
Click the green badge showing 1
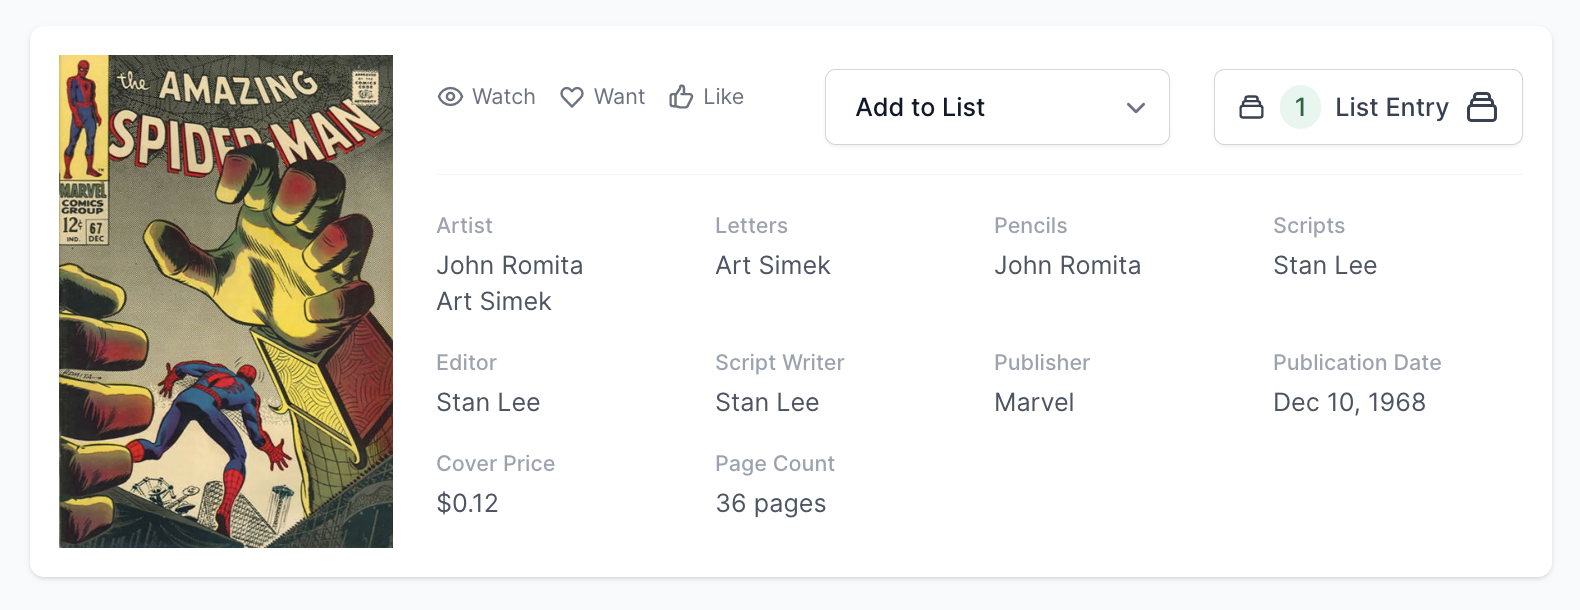pos(1300,107)
